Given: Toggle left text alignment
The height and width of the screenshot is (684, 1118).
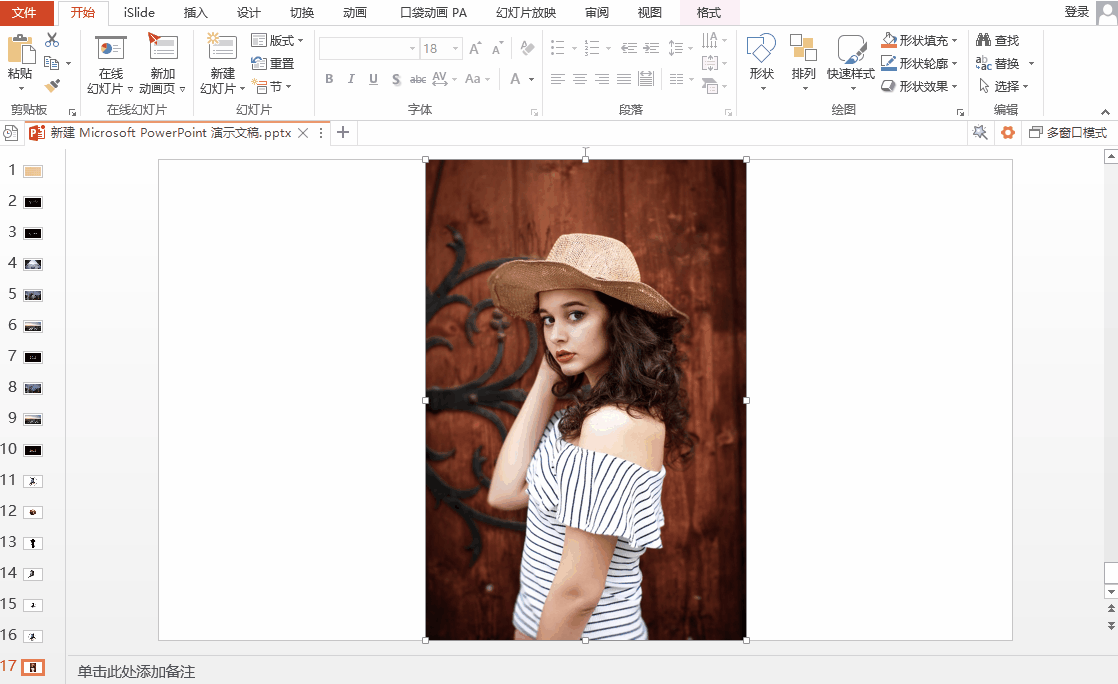Looking at the screenshot, I should (558, 79).
